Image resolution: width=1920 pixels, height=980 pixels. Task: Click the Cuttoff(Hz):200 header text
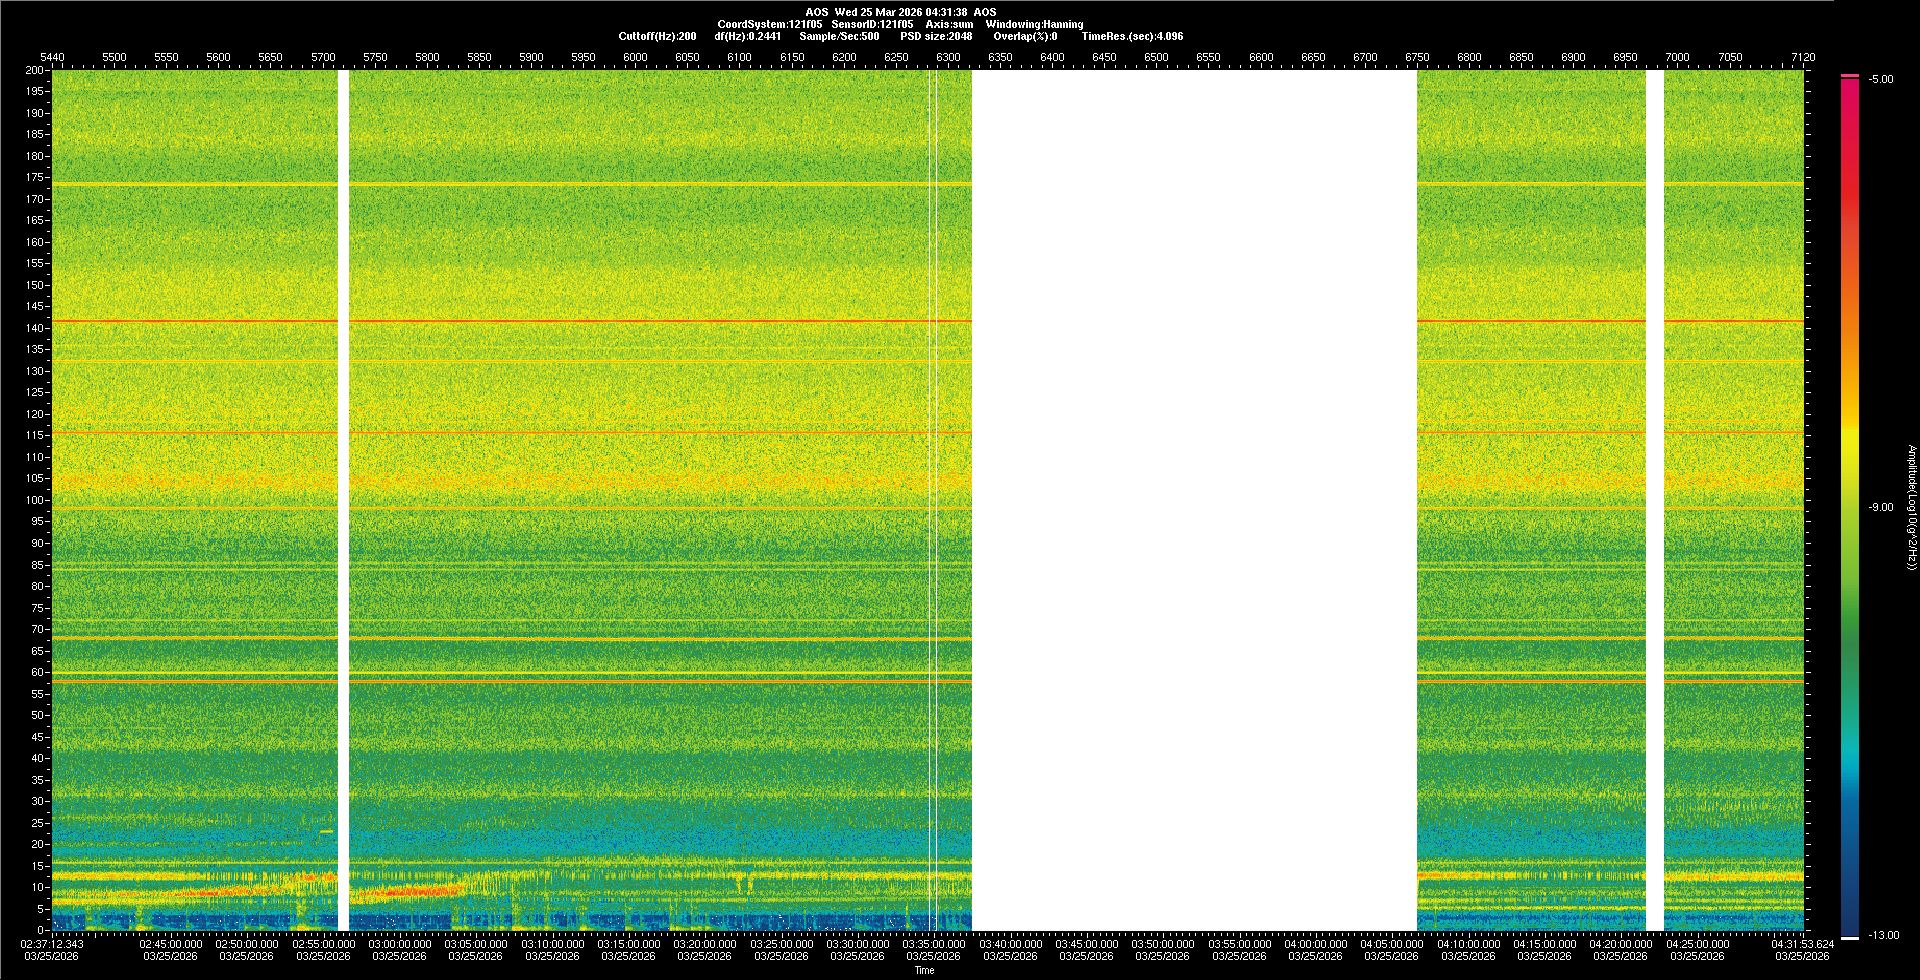[657, 36]
